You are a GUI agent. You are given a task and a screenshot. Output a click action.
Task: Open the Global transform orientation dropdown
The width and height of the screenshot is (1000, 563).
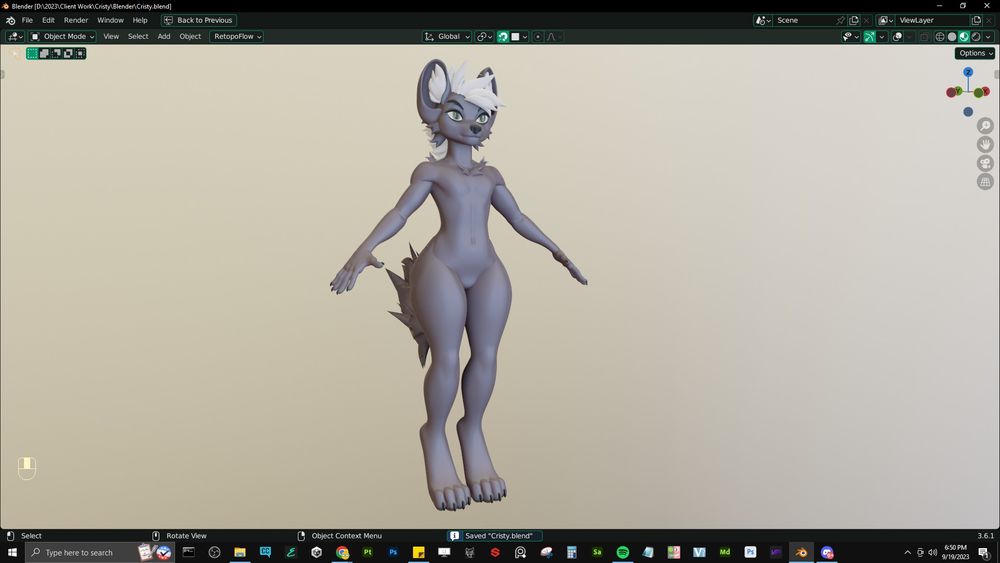tap(447, 36)
